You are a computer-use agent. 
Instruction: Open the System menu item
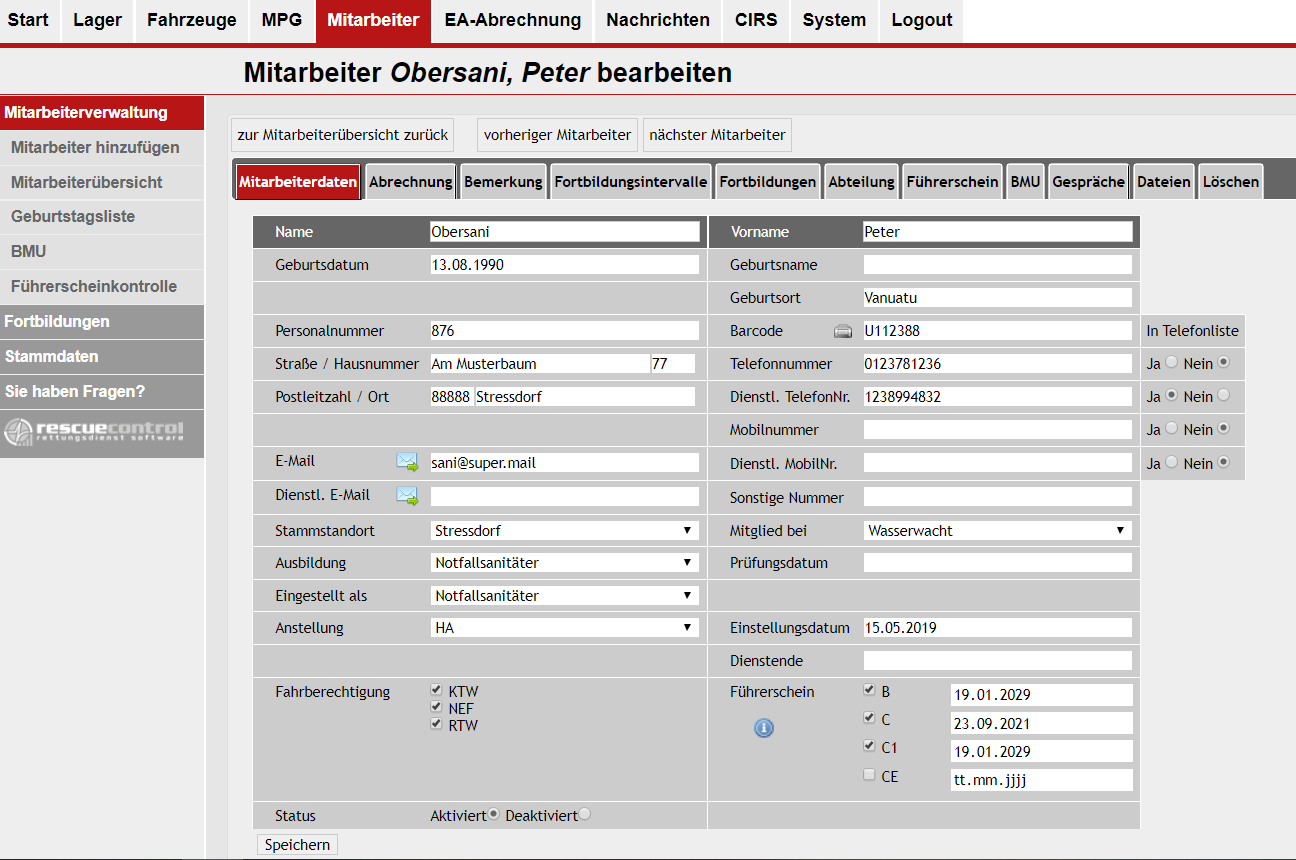pyautogui.click(x=834, y=20)
